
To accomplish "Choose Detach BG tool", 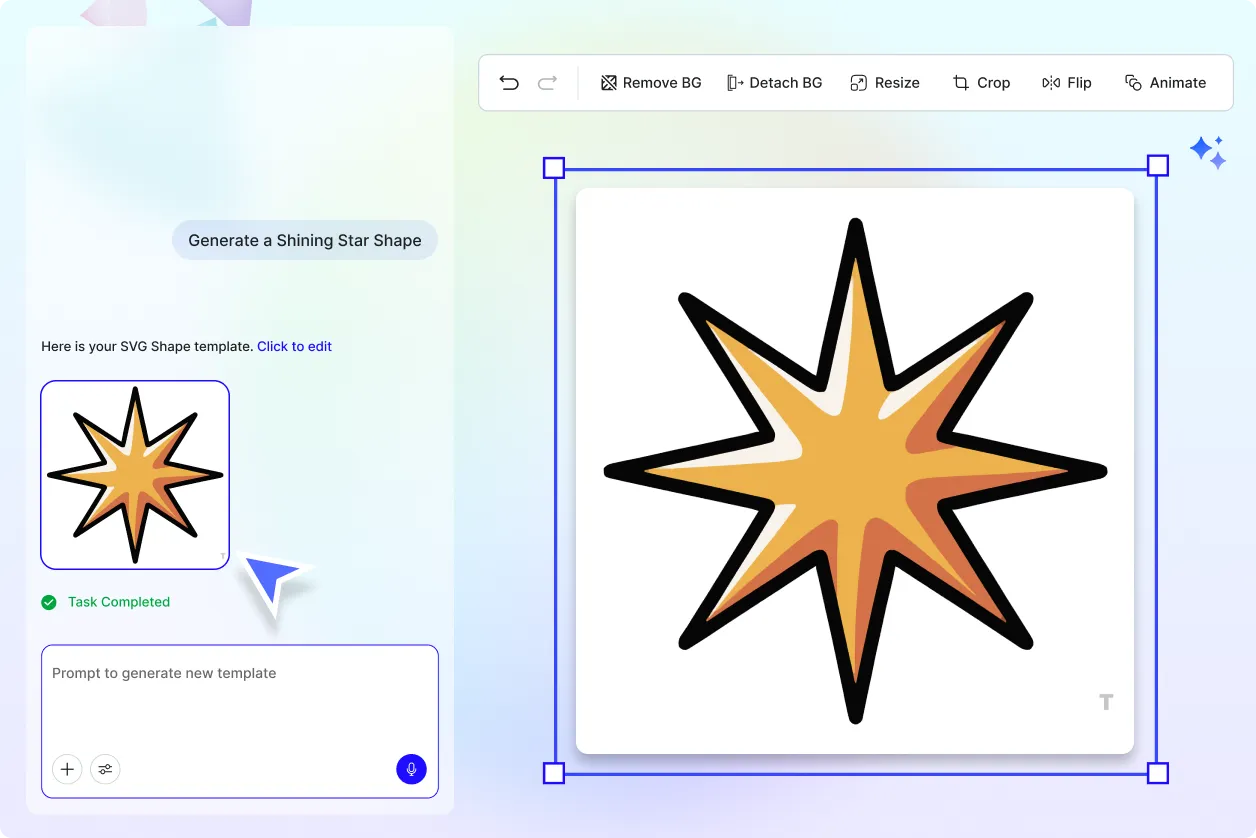I will tap(774, 83).
